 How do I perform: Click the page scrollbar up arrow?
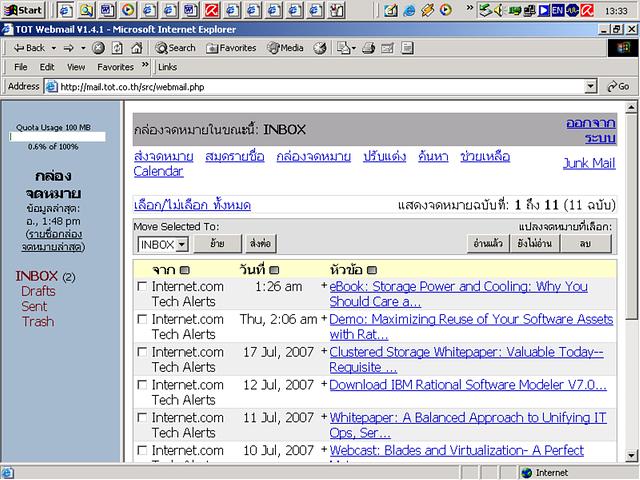631,107
